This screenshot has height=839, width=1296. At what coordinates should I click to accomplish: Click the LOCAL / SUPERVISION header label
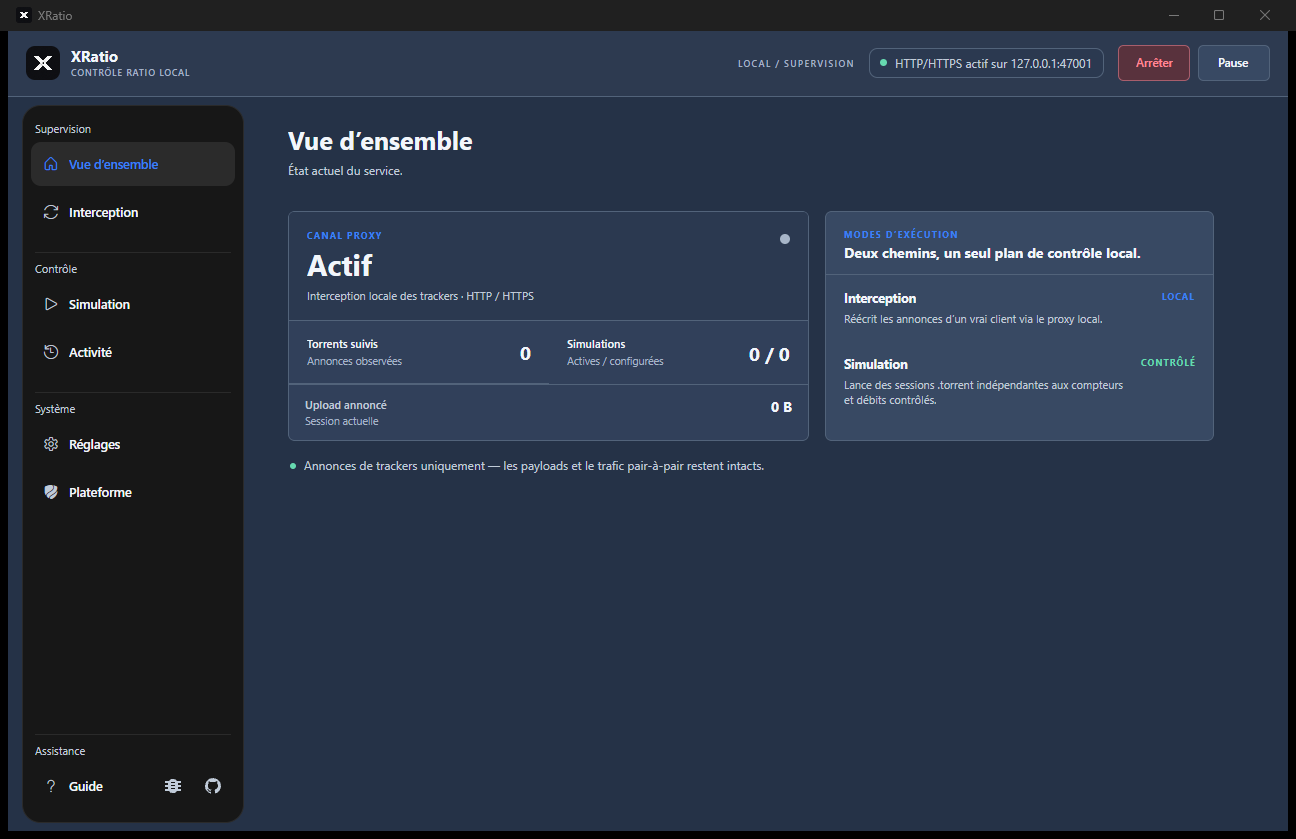[796, 63]
